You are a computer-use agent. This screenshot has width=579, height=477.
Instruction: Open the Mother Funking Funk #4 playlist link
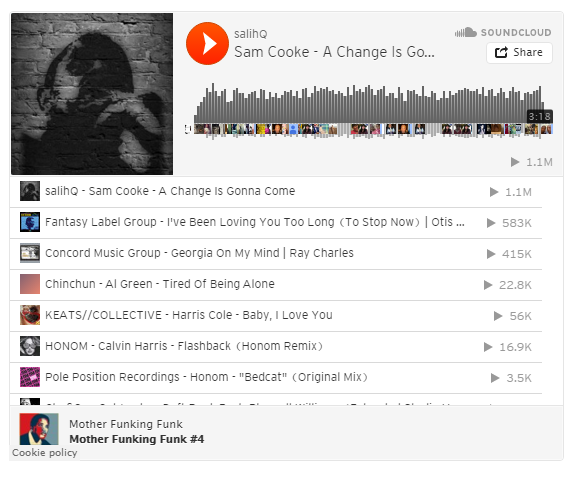137,439
